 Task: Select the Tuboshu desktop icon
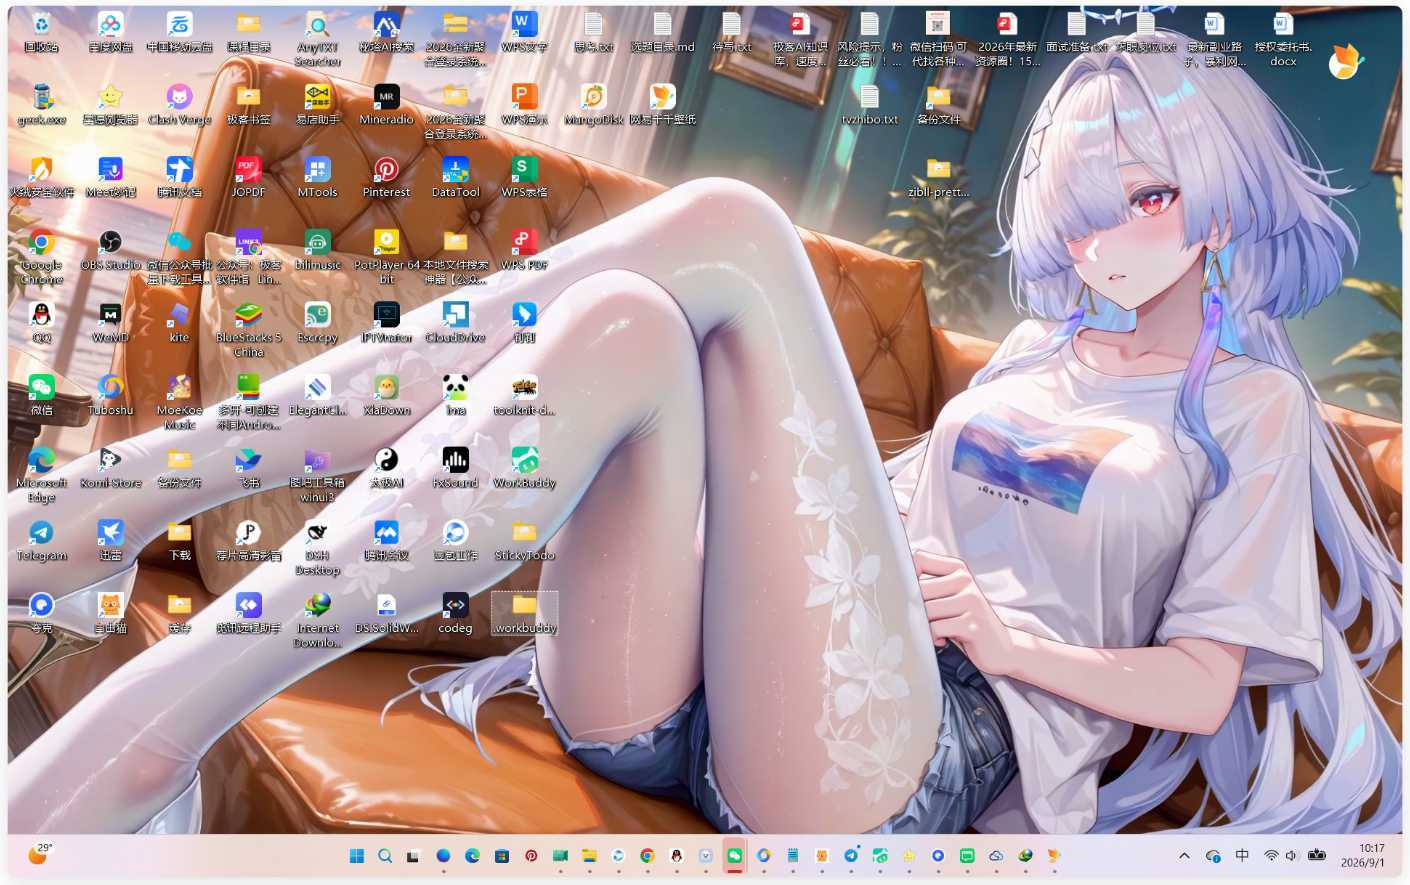pyautogui.click(x=110, y=396)
